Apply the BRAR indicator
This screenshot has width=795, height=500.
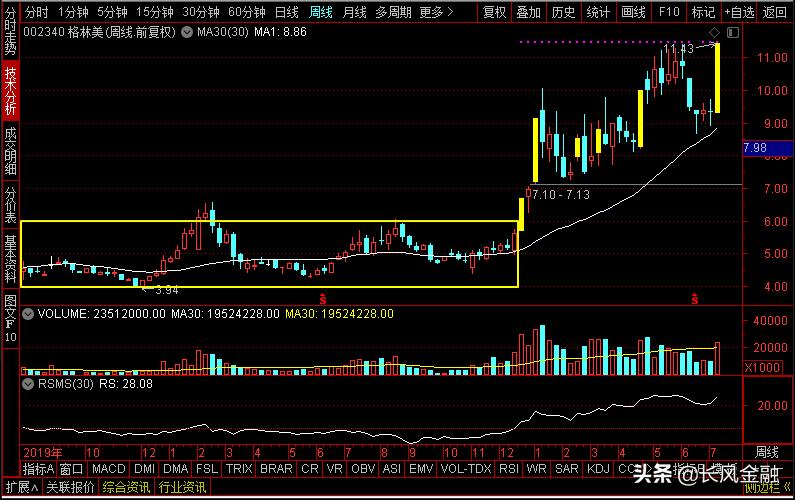tap(276, 469)
